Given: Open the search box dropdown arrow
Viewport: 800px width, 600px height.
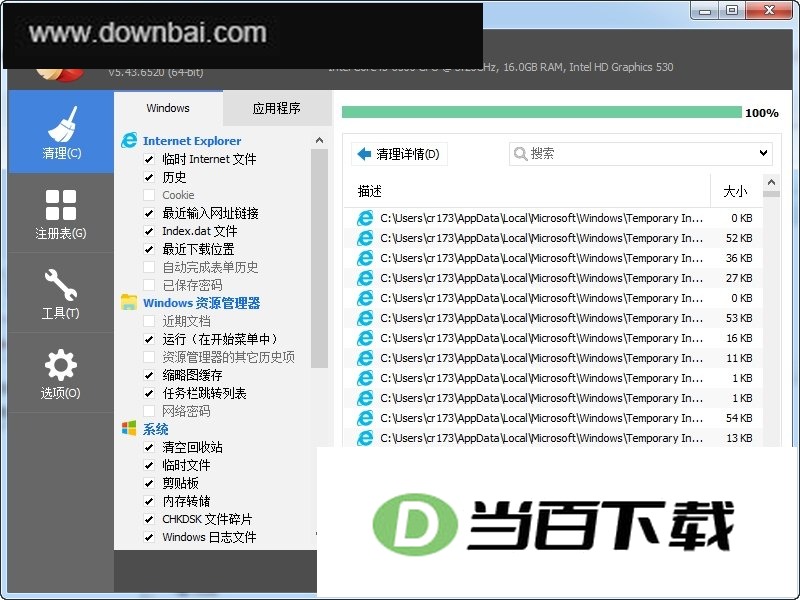Looking at the screenshot, I should (763, 153).
